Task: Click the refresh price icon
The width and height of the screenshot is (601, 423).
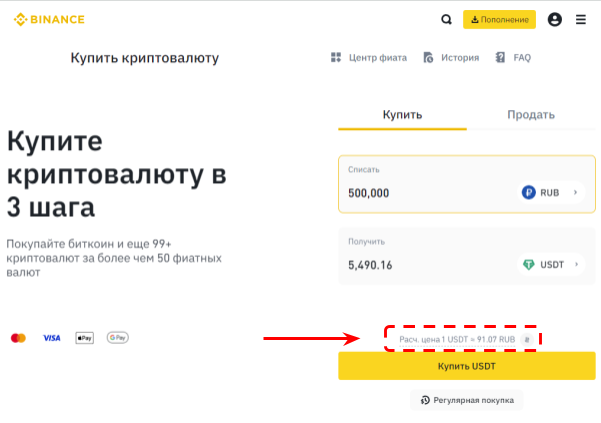Action: point(528,340)
